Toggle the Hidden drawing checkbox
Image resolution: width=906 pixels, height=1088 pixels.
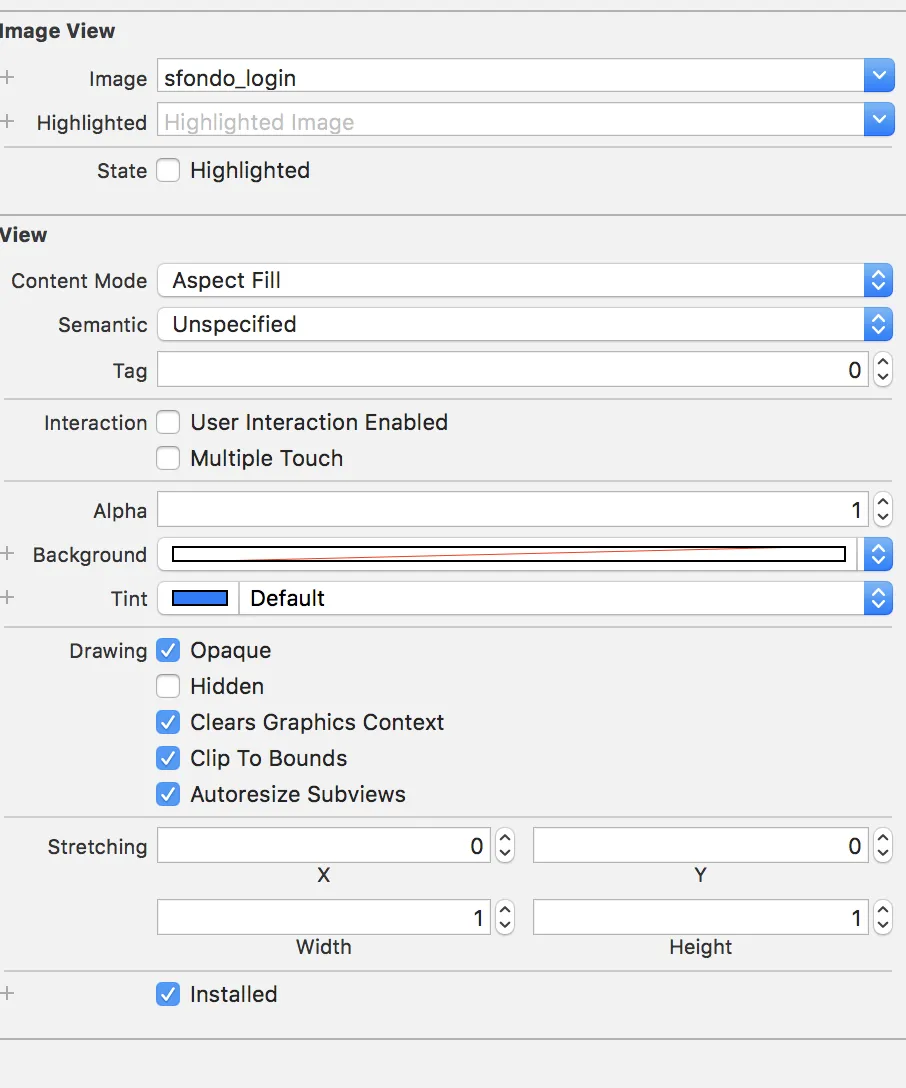[169, 686]
